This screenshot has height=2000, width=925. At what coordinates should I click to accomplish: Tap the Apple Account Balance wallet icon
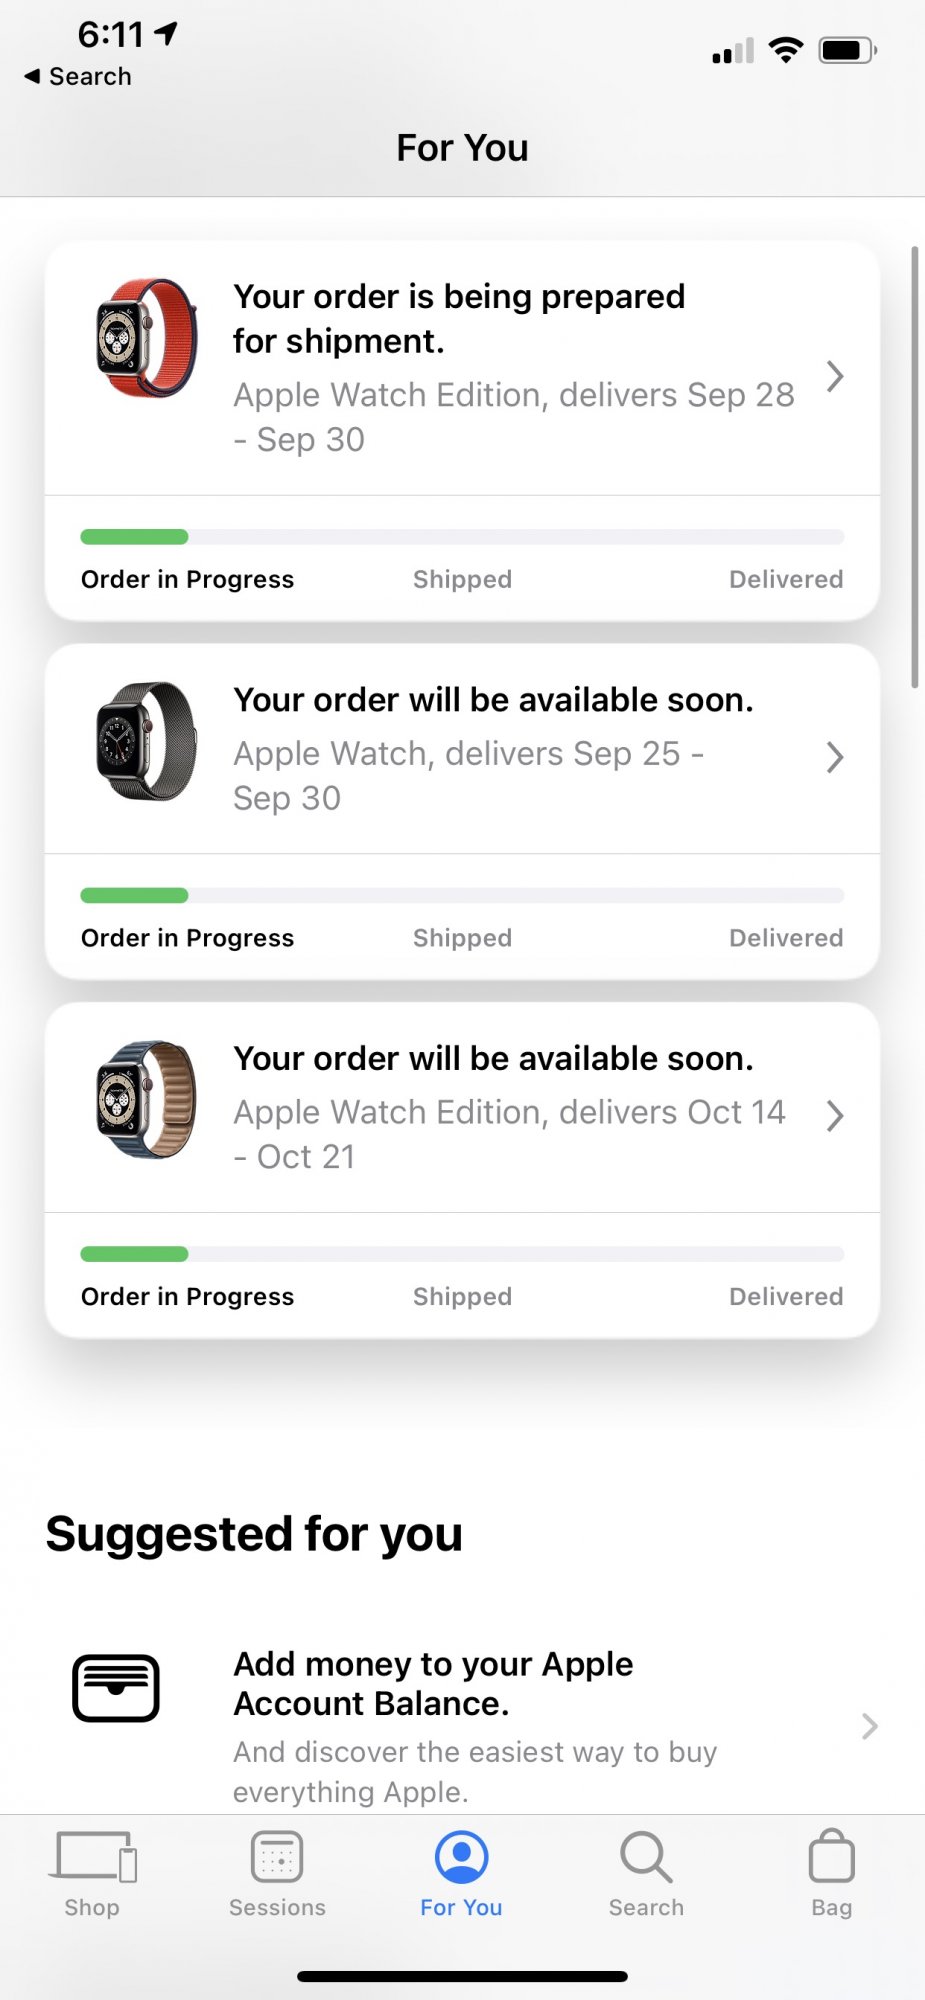(116, 1688)
